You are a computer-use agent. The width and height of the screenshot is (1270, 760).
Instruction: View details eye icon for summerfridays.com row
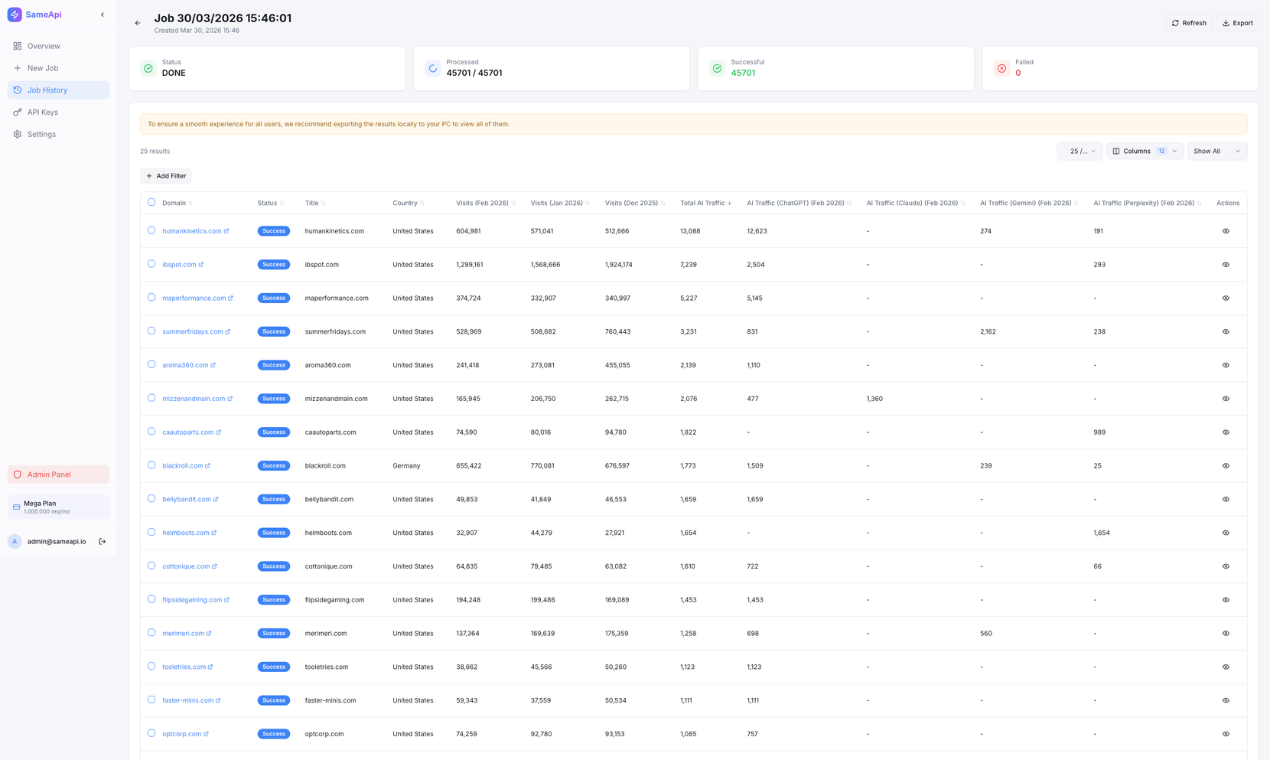tap(1226, 332)
